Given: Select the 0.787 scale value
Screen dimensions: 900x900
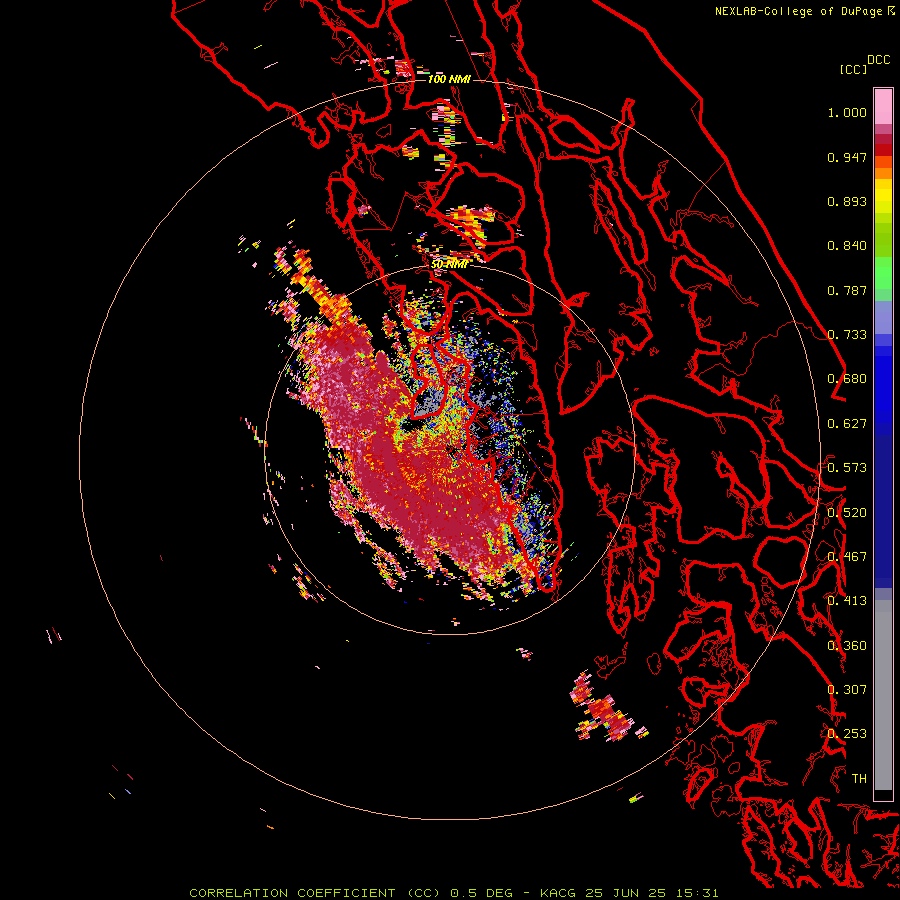Looking at the screenshot, I should (847, 290).
